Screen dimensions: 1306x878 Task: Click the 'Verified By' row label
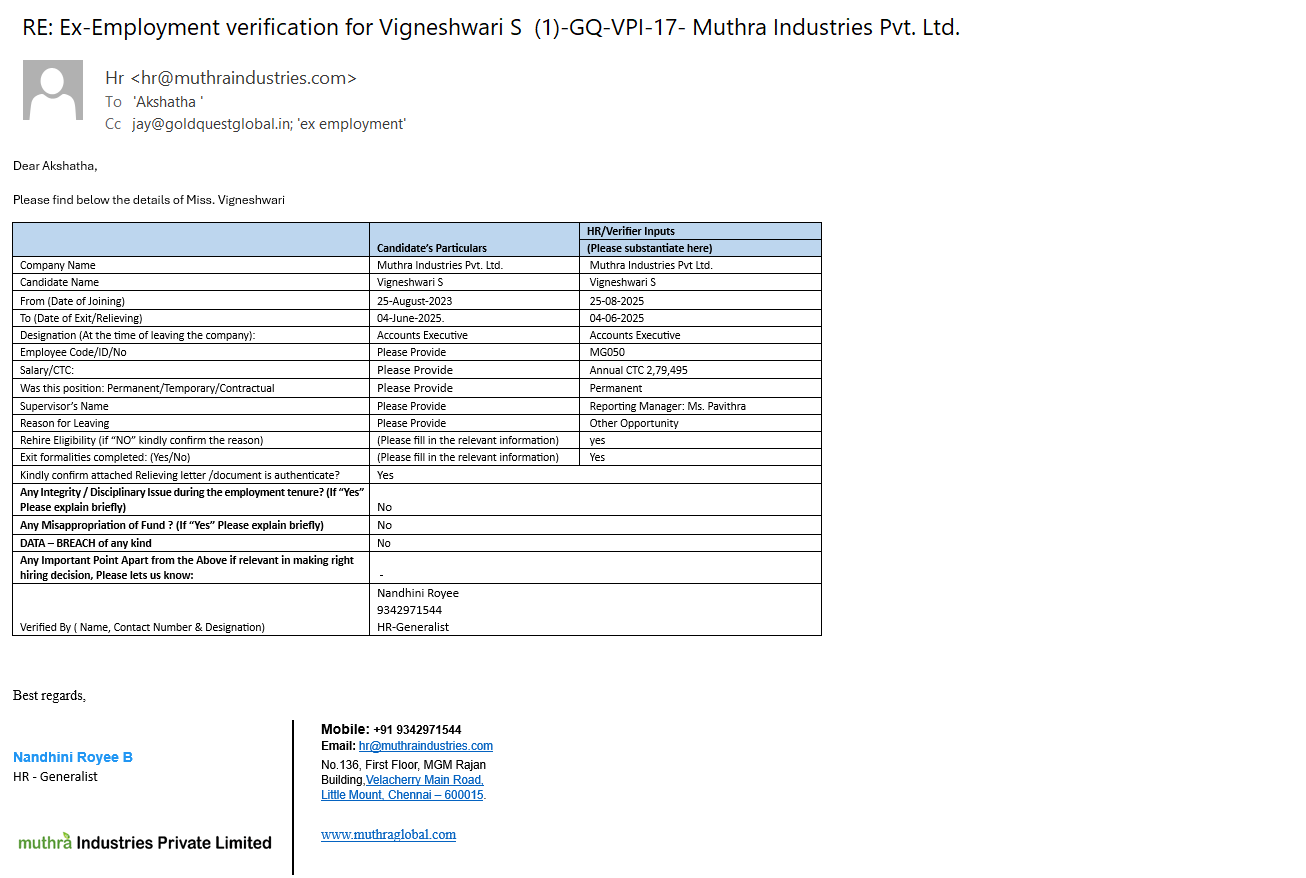click(143, 627)
